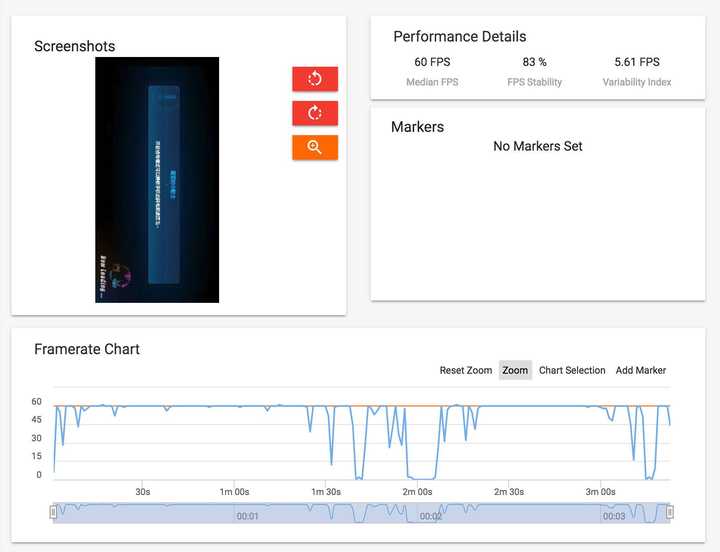The width and height of the screenshot is (720, 552).
Task: Grab the right handle of the range navigator
Action: tap(670, 512)
